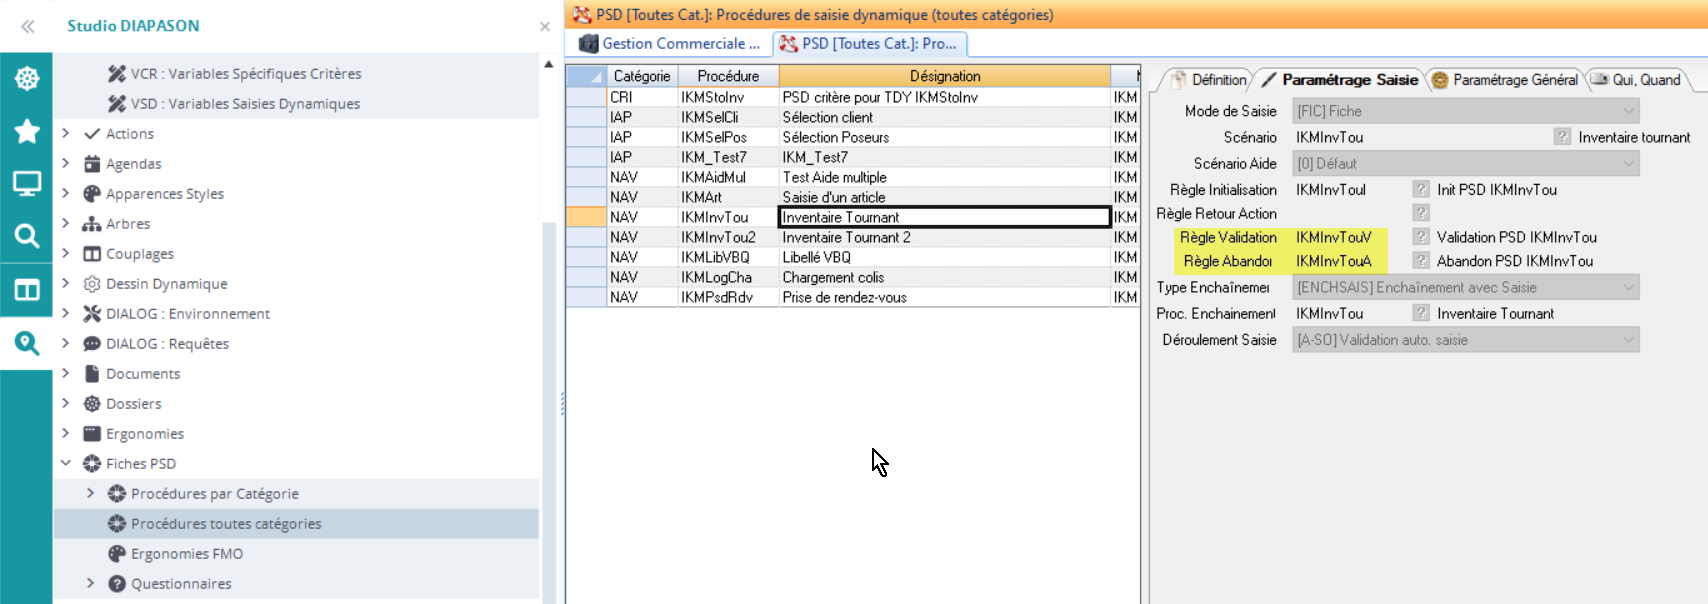
Task: Open the Gestion Commerciale tab
Action: 670,44
